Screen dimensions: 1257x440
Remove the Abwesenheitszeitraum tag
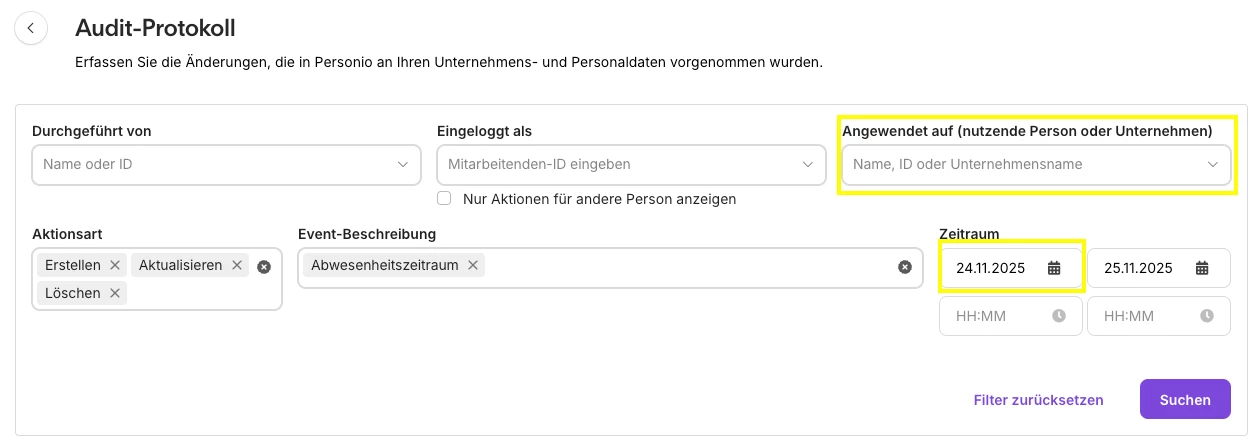(473, 265)
